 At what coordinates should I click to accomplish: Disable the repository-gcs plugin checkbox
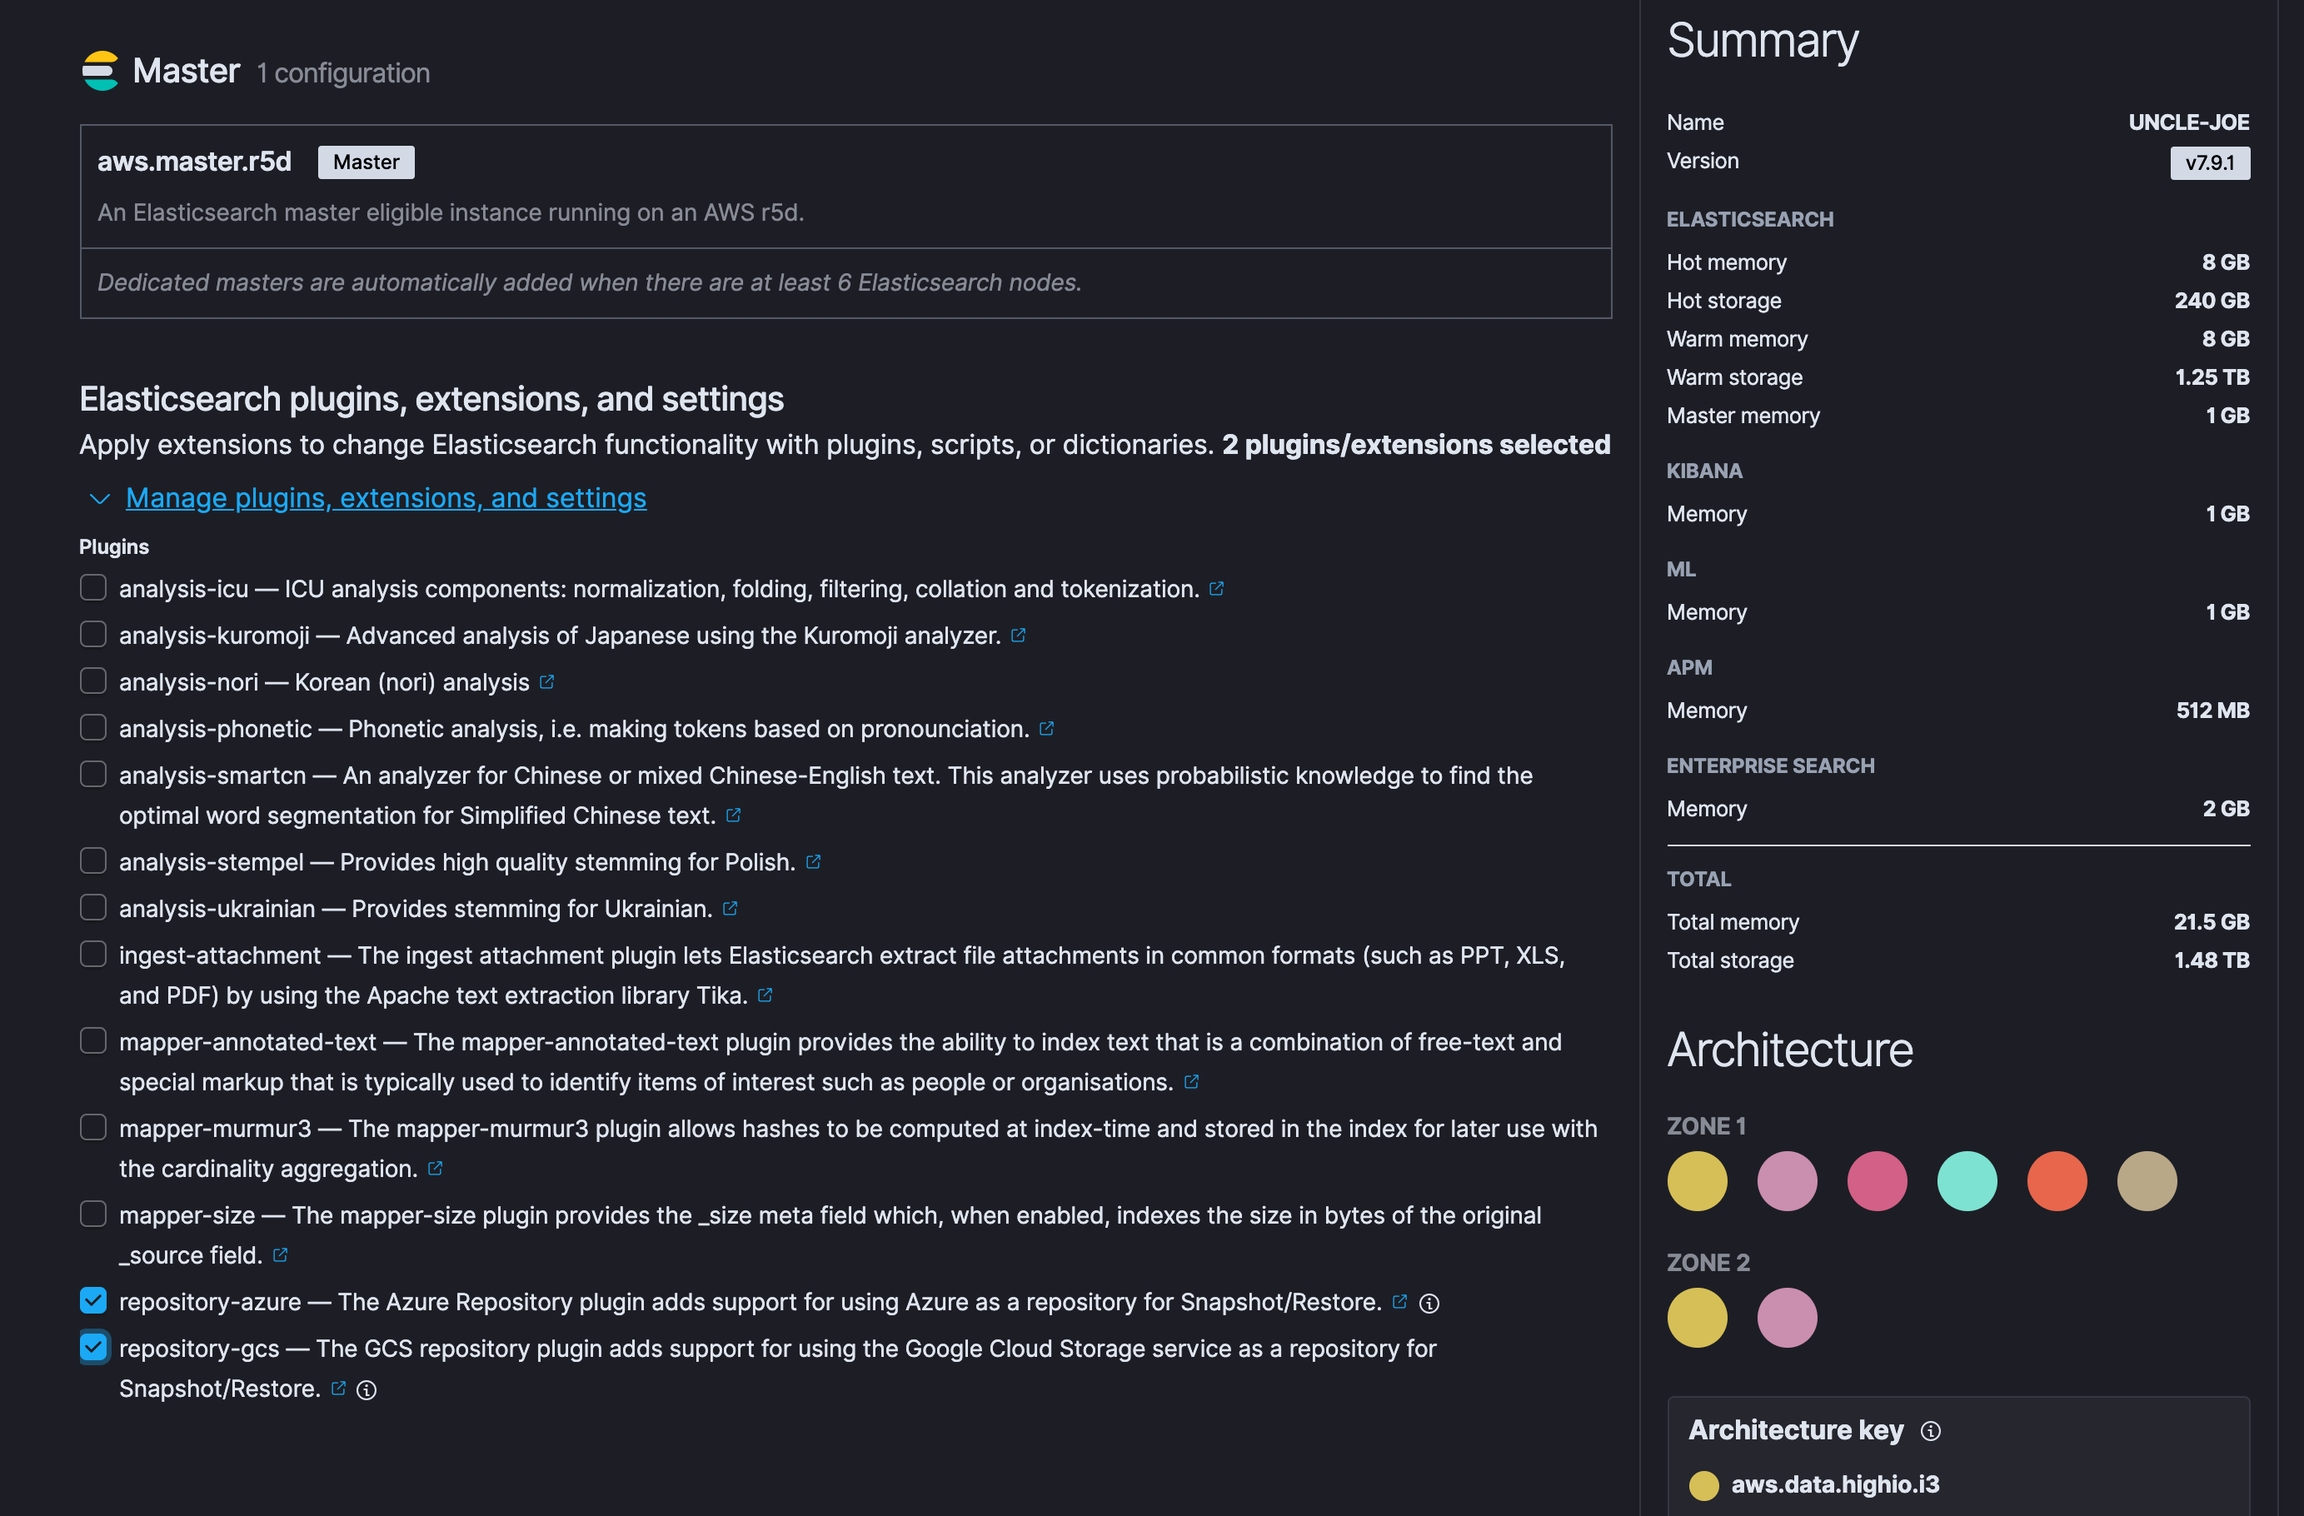(x=93, y=1347)
